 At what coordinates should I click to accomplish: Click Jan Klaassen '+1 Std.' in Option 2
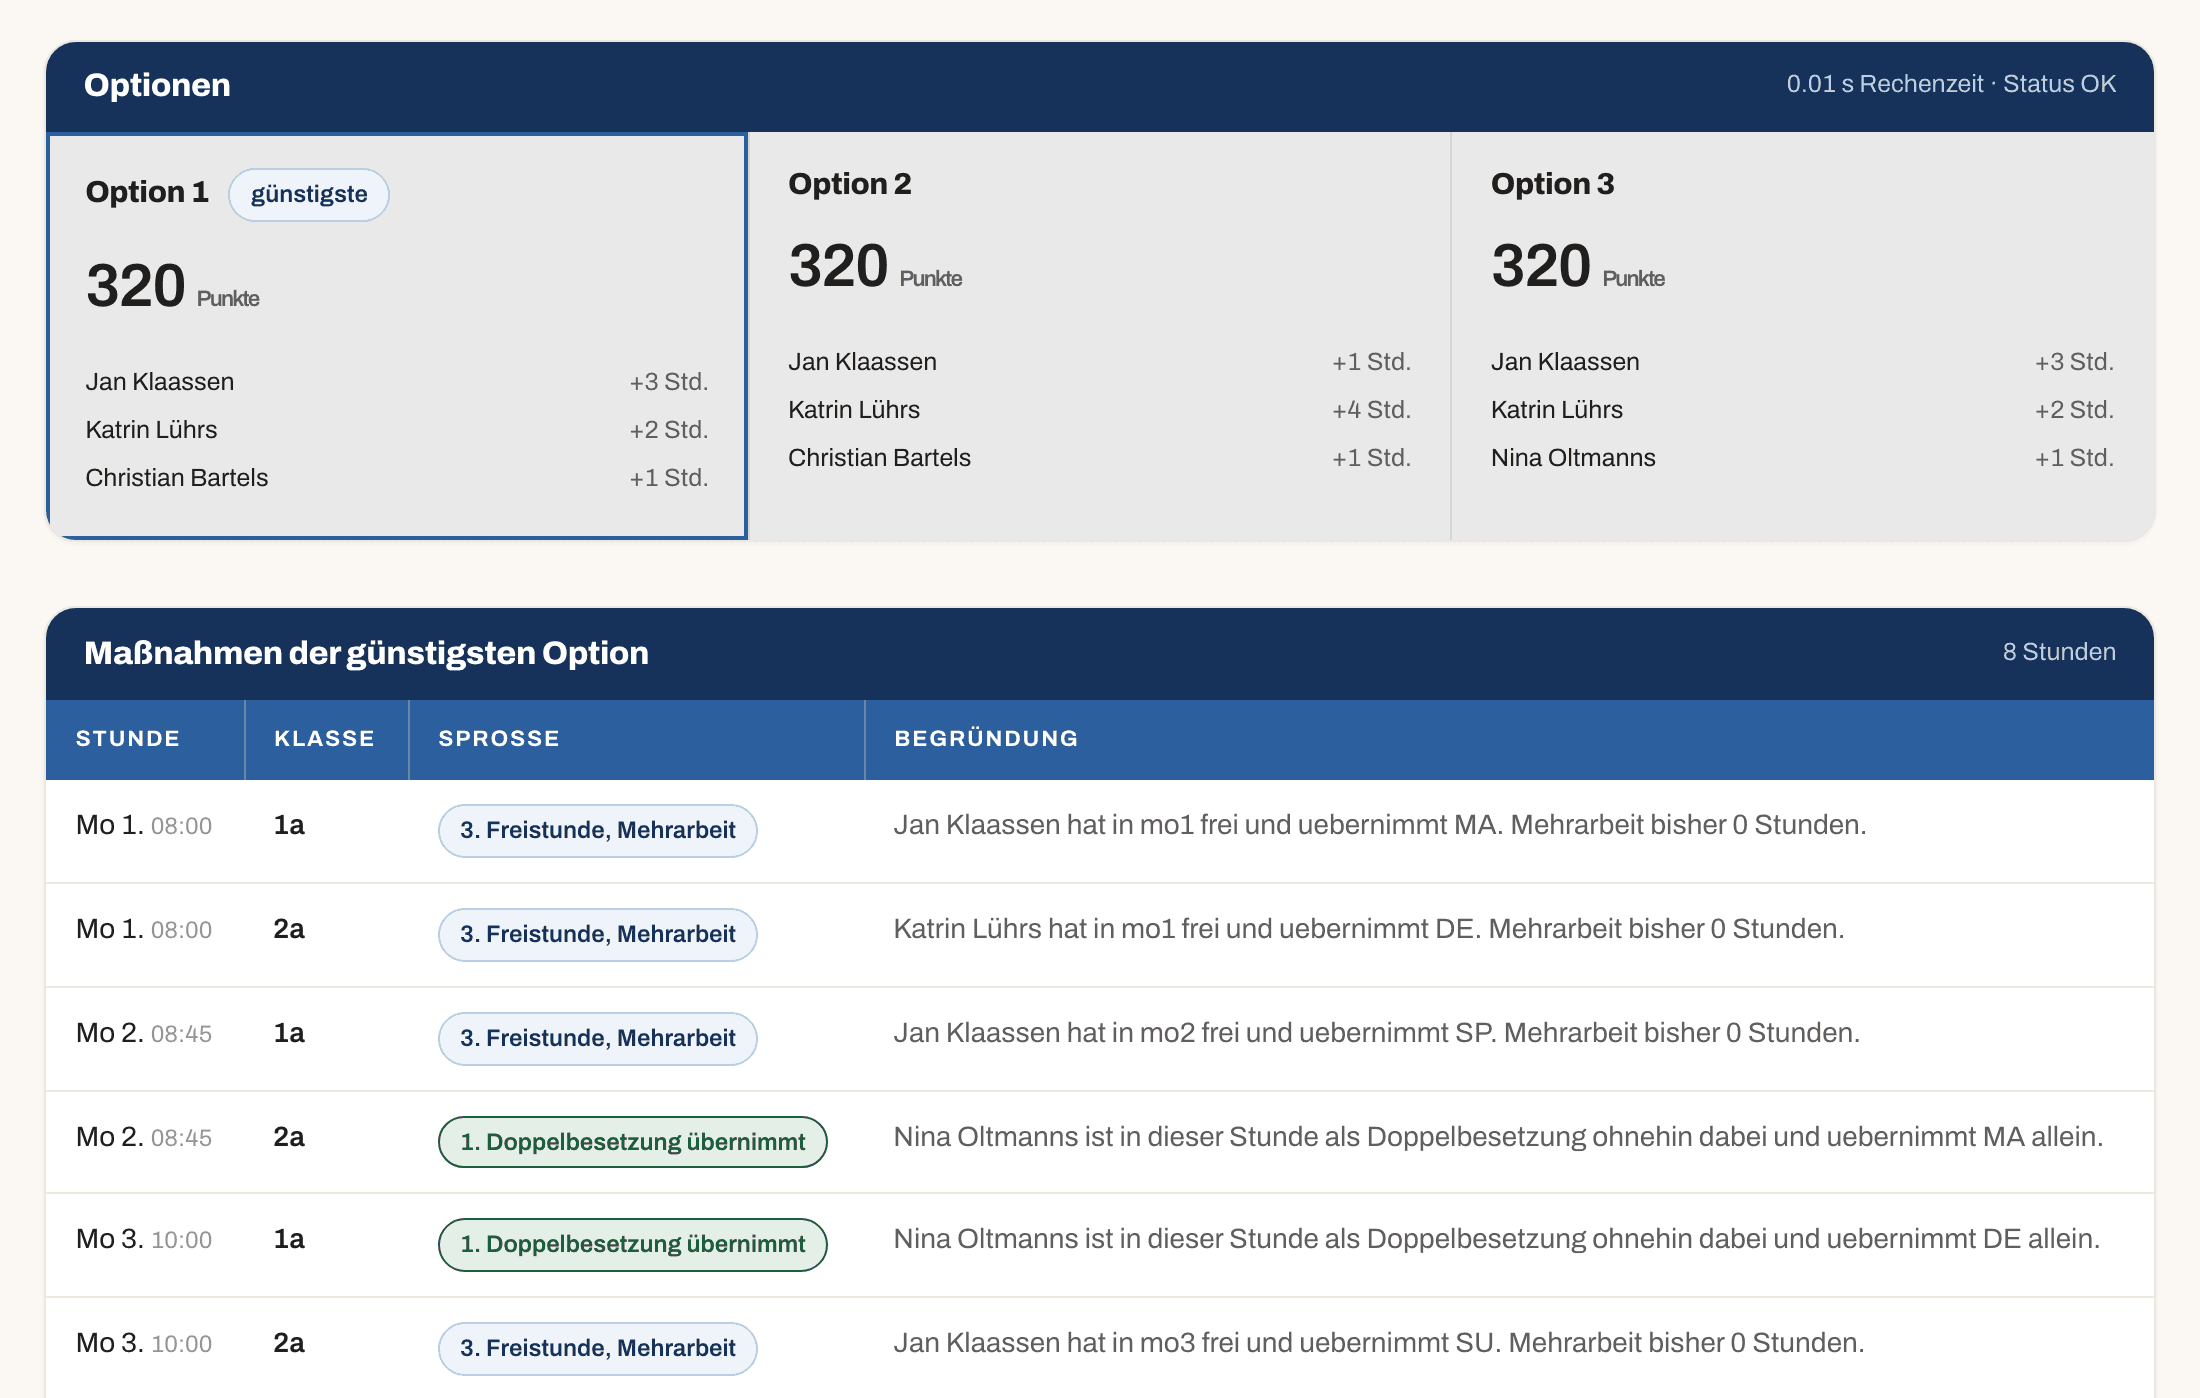(1371, 362)
